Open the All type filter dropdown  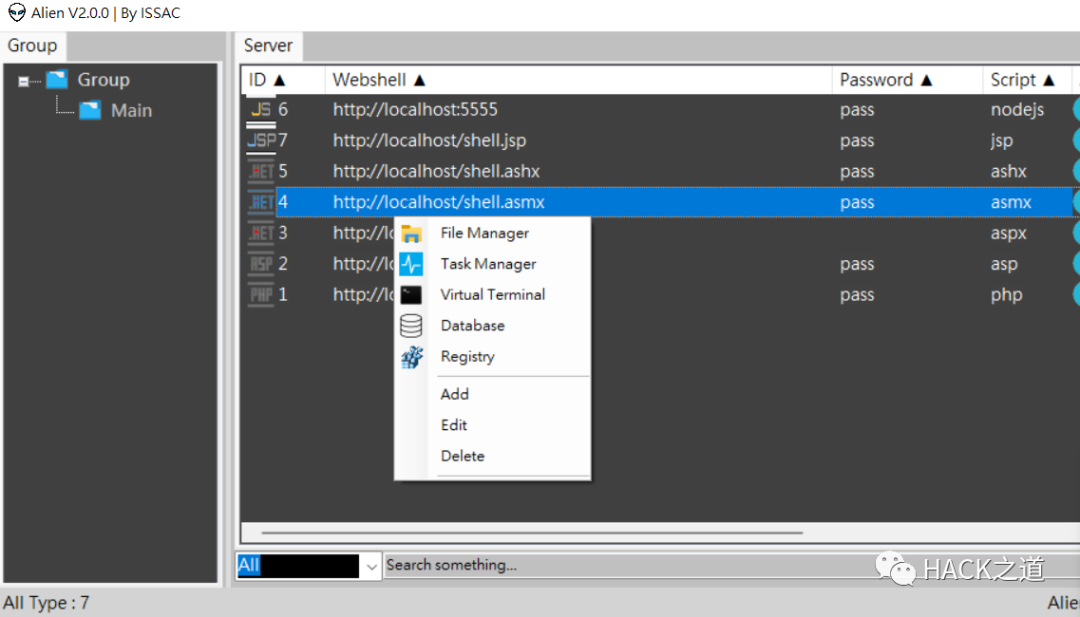[x=371, y=567]
